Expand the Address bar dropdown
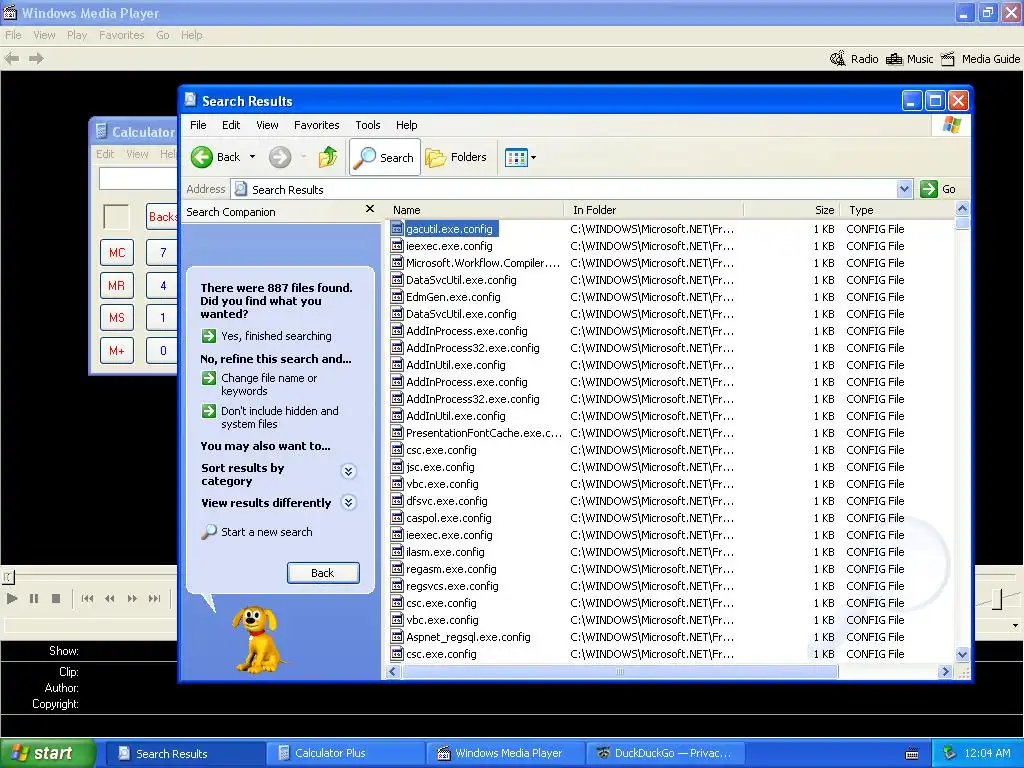 point(904,189)
